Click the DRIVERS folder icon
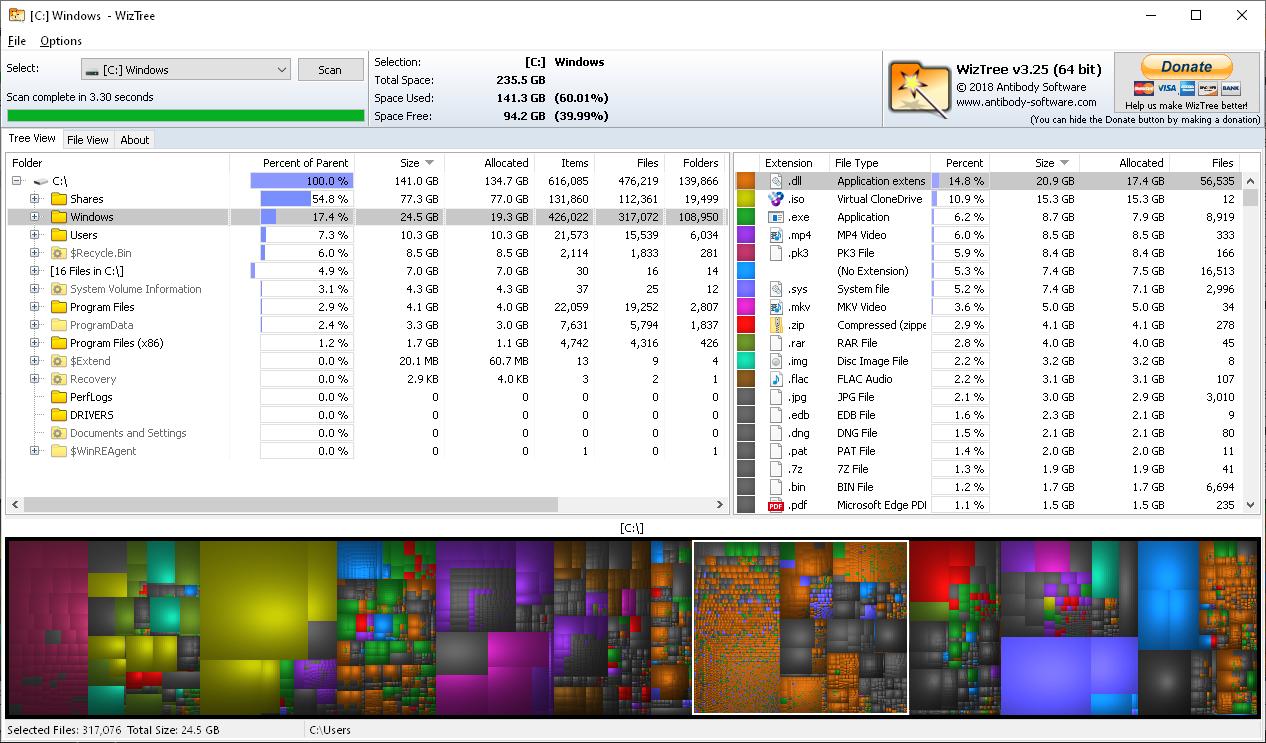Screen dimensions: 1266x743 [x=59, y=415]
